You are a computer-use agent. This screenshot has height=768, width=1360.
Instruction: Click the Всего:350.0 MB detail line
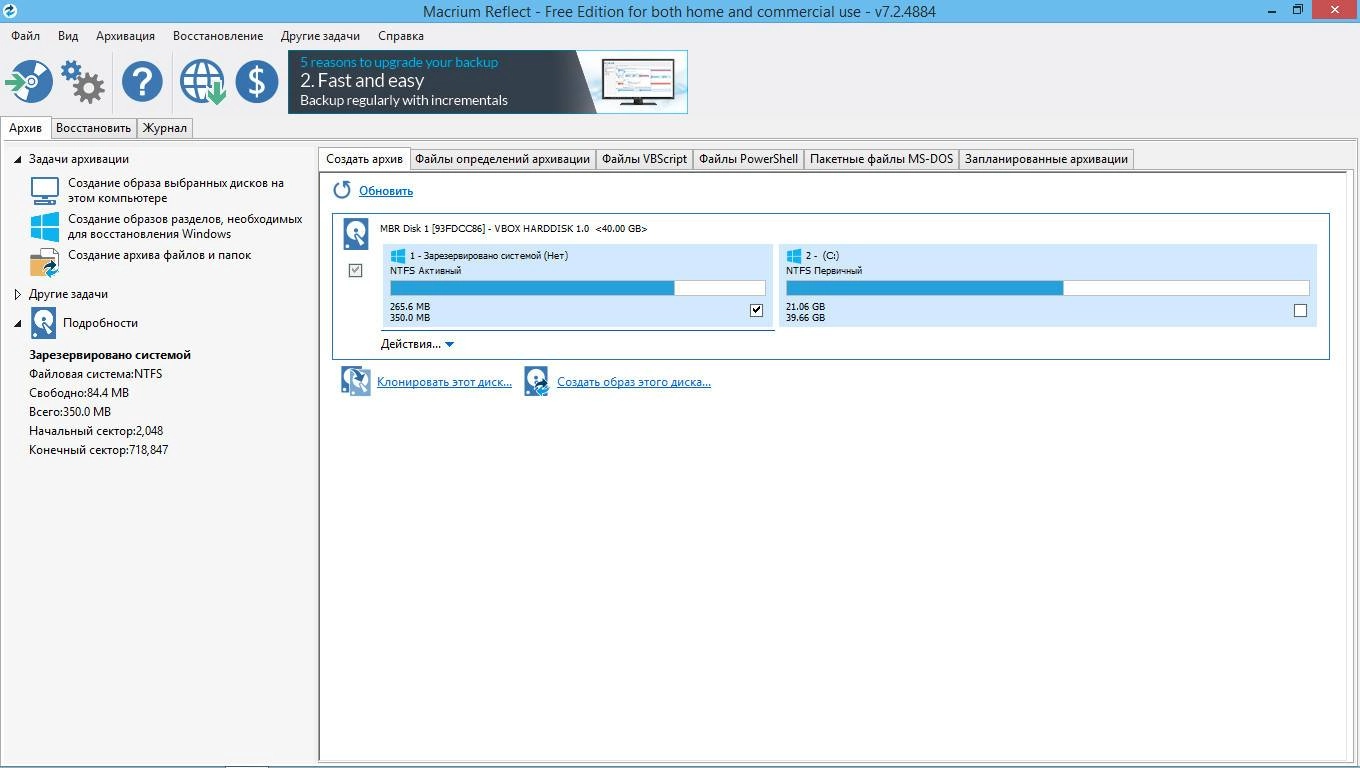point(70,412)
